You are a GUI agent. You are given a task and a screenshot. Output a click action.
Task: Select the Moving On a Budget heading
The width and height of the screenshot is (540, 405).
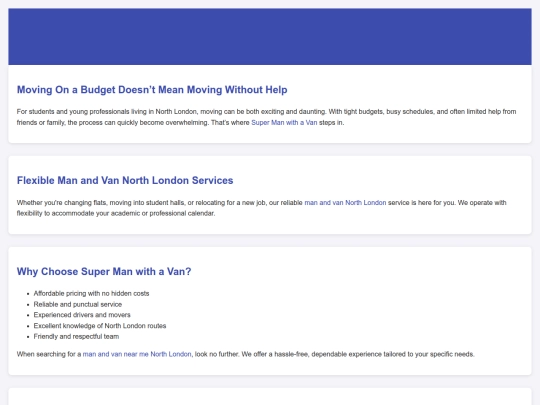coord(152,90)
